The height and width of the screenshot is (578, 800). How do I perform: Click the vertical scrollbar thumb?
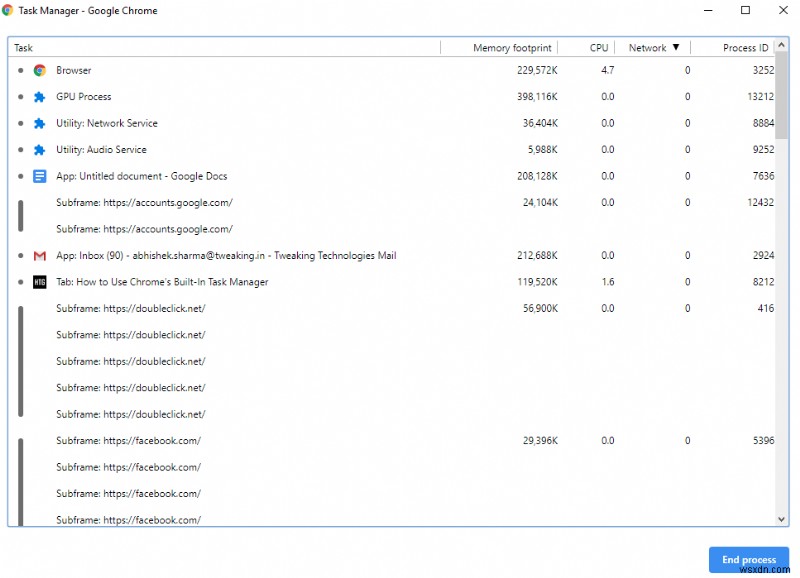(781, 95)
